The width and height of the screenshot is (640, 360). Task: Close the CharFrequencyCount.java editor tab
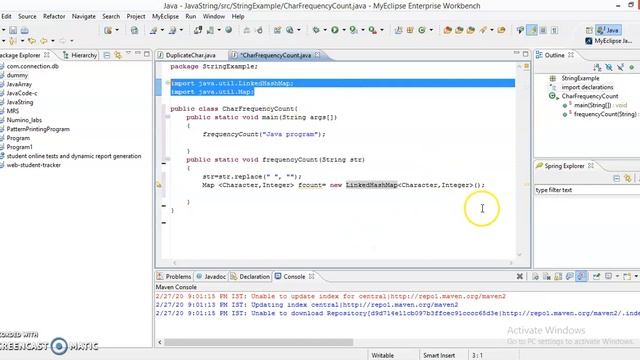tap(317, 55)
